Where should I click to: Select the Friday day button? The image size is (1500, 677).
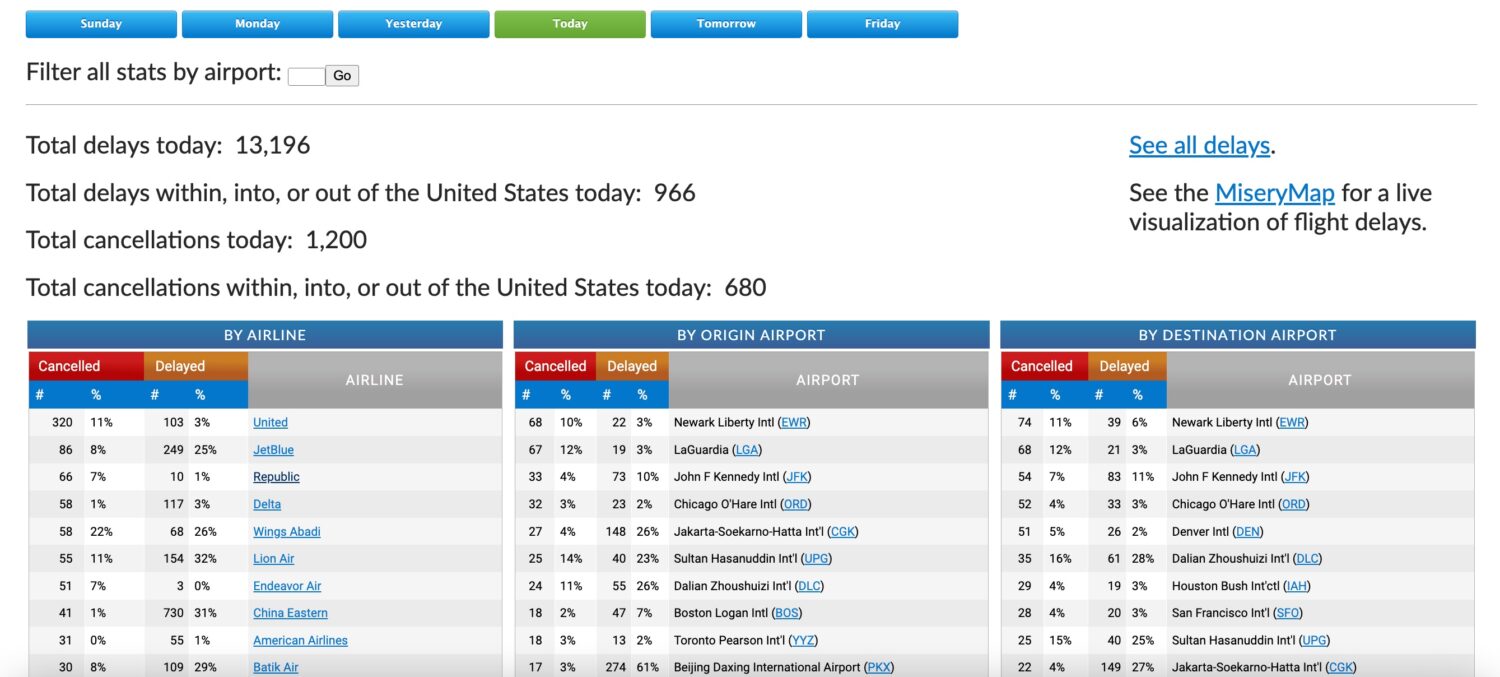[x=882, y=24]
